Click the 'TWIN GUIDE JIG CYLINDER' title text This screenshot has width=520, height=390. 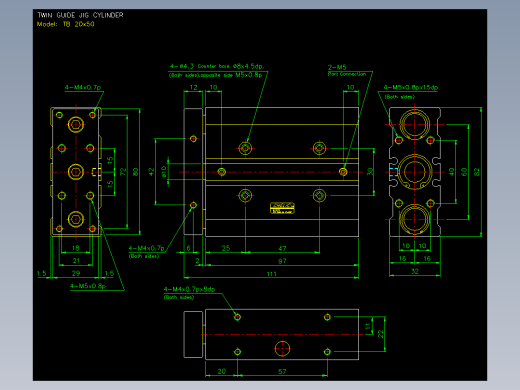[x=80, y=15]
